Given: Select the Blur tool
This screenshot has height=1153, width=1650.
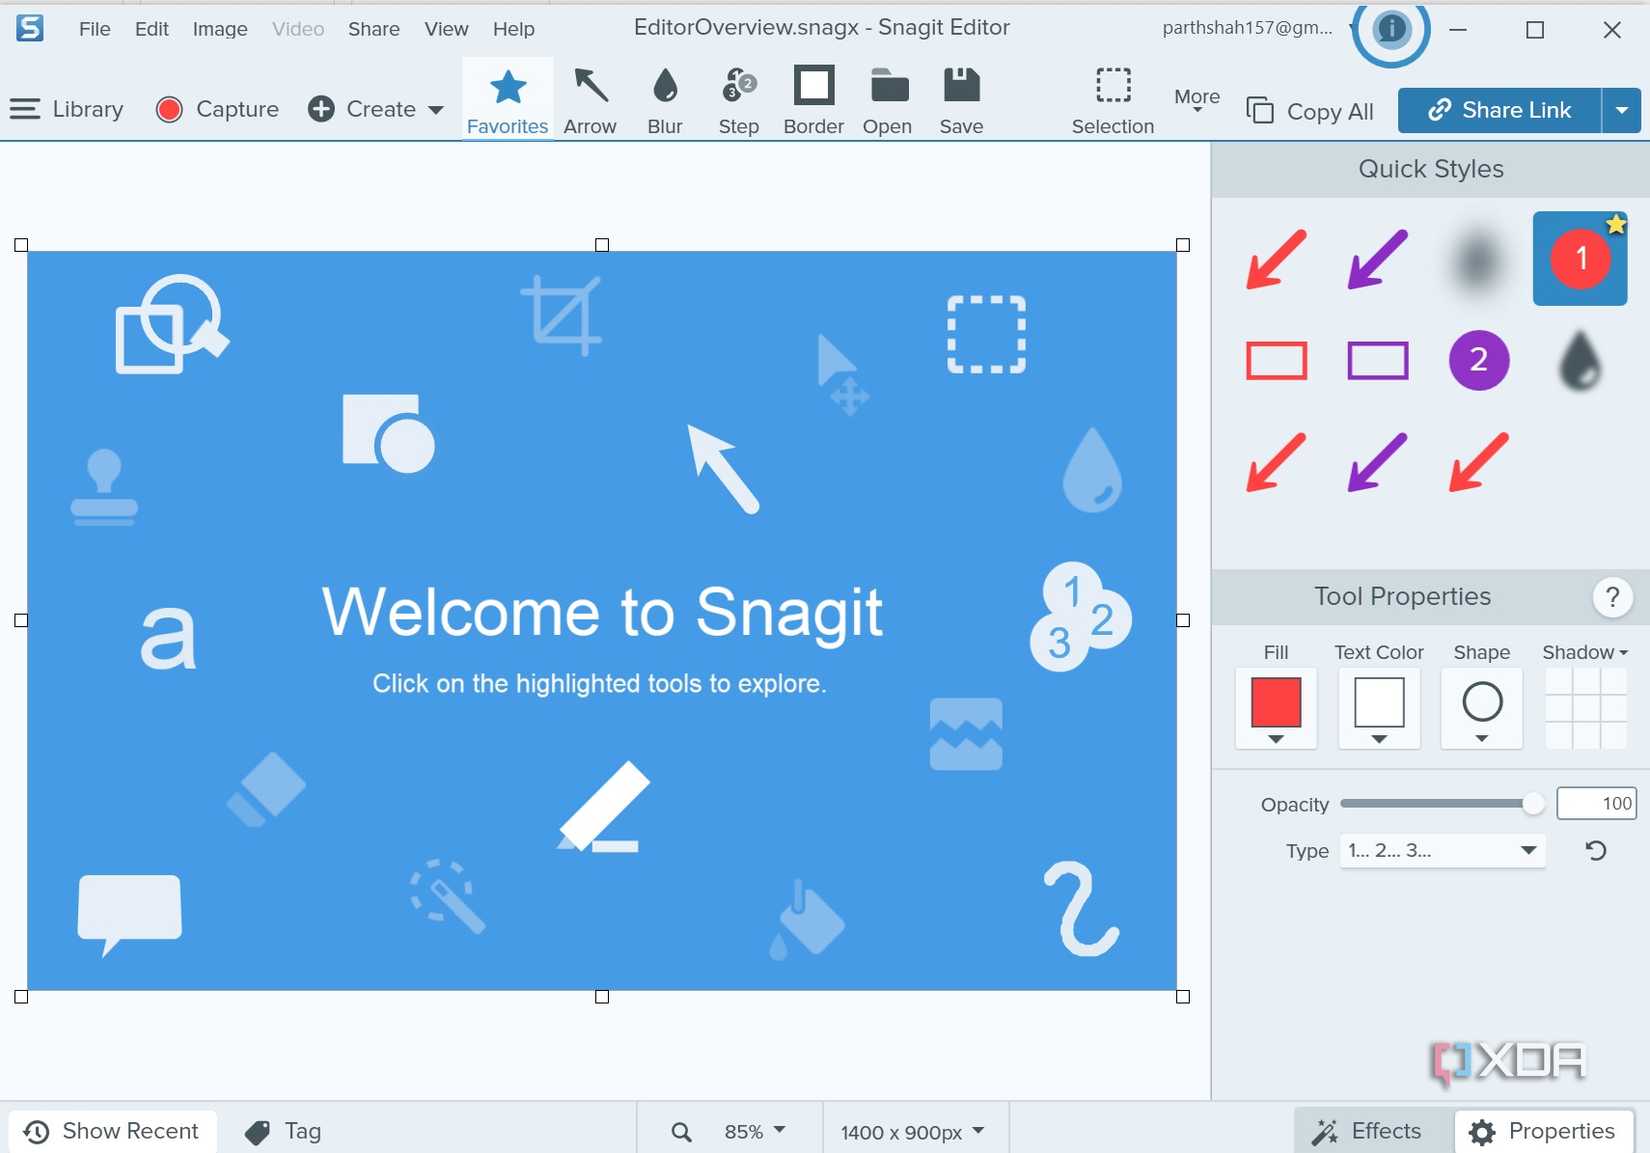Looking at the screenshot, I should pyautogui.click(x=665, y=100).
